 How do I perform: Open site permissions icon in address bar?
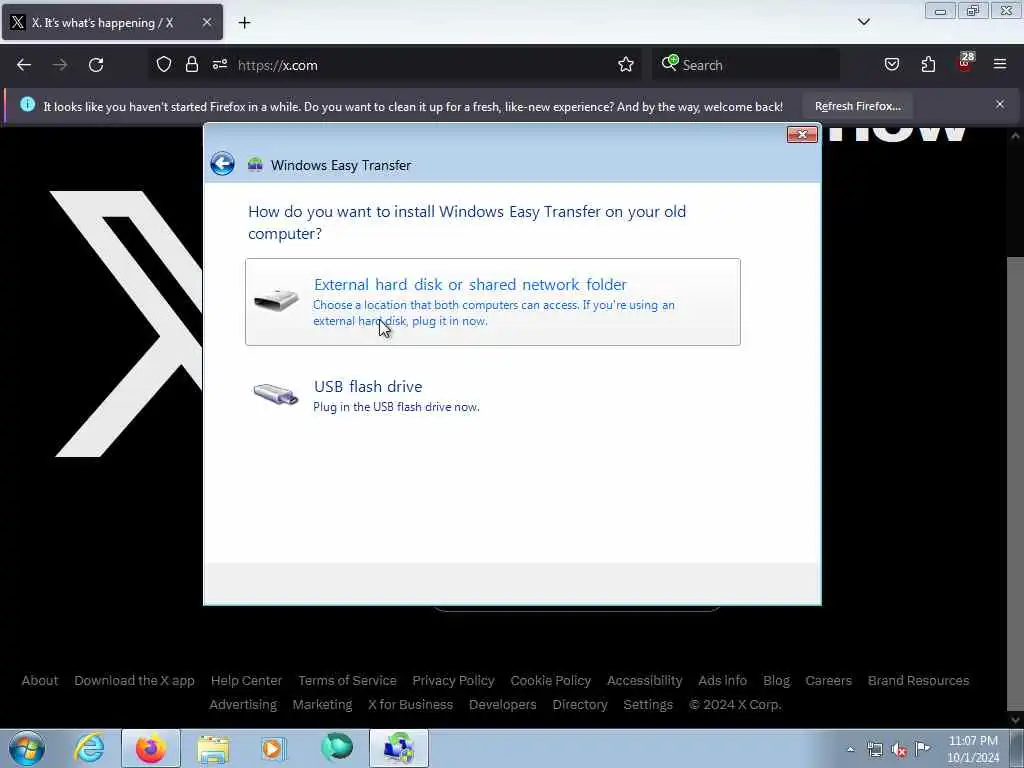tap(219, 65)
